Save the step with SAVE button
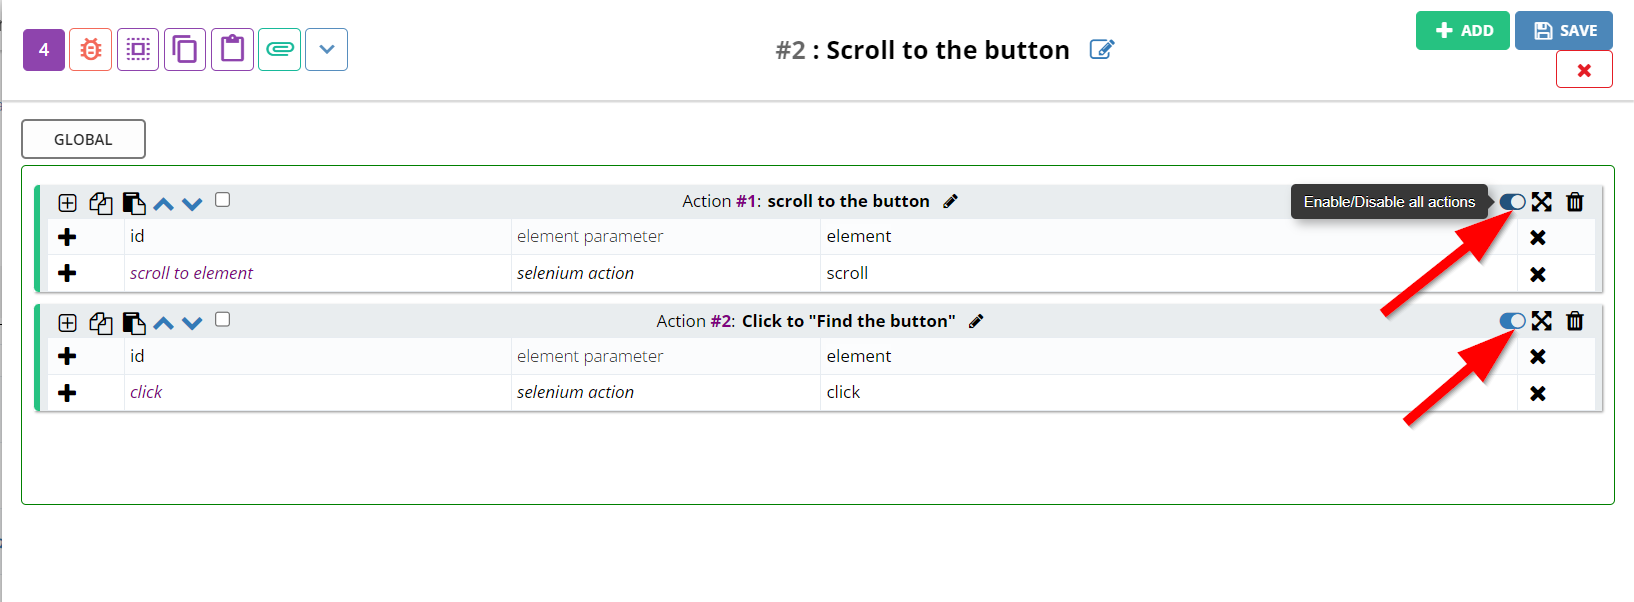Image resolution: width=1634 pixels, height=602 pixels. point(1564,31)
